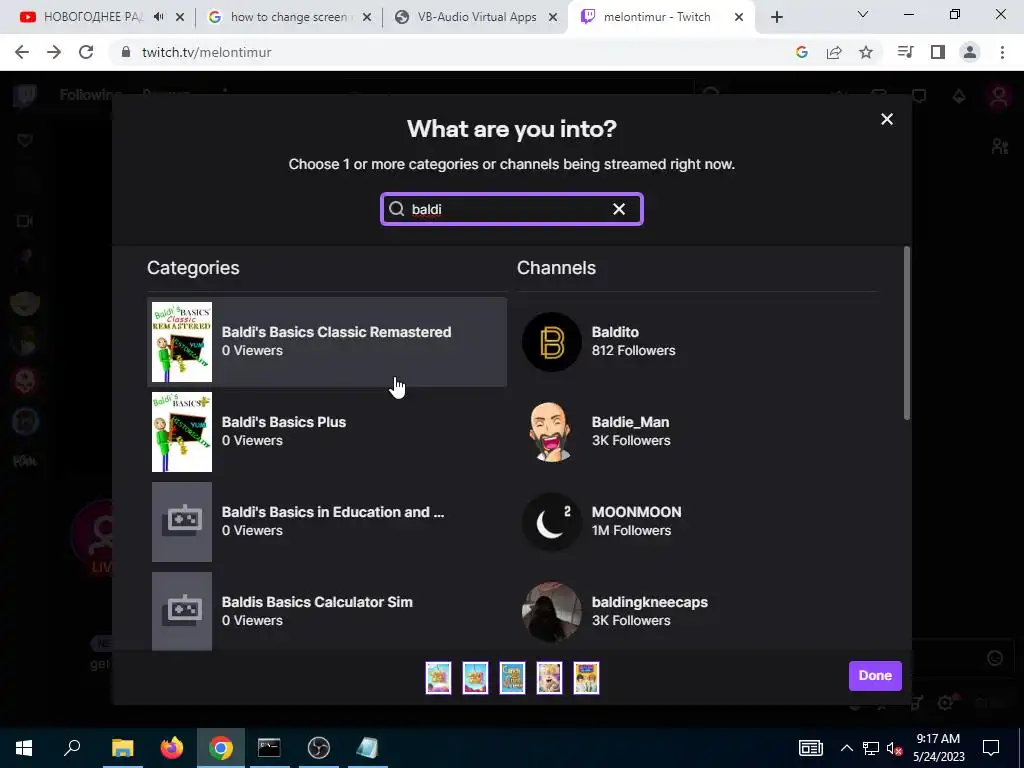Select Baldi's Basics Plus category
This screenshot has width=1024, height=768.
pos(327,432)
